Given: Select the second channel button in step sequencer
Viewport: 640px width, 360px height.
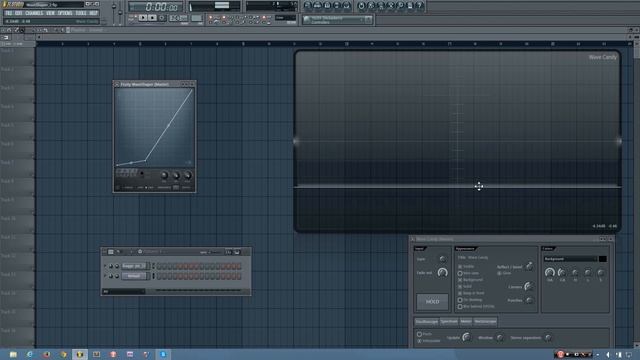Looking at the screenshot, I should (x=134, y=276).
